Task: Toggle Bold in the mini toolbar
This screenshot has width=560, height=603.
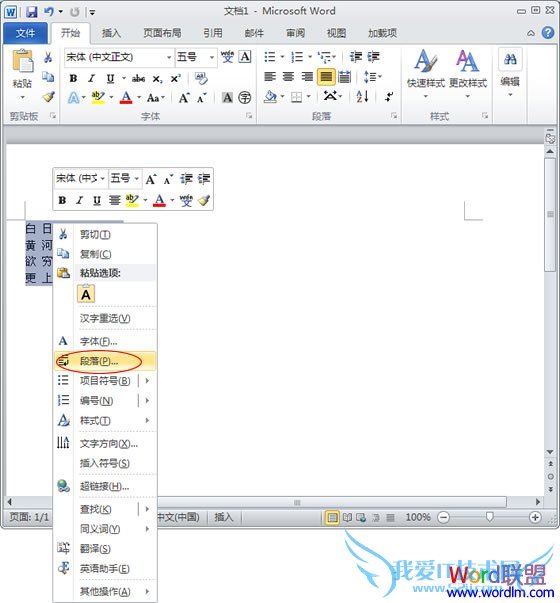Action: pos(62,200)
